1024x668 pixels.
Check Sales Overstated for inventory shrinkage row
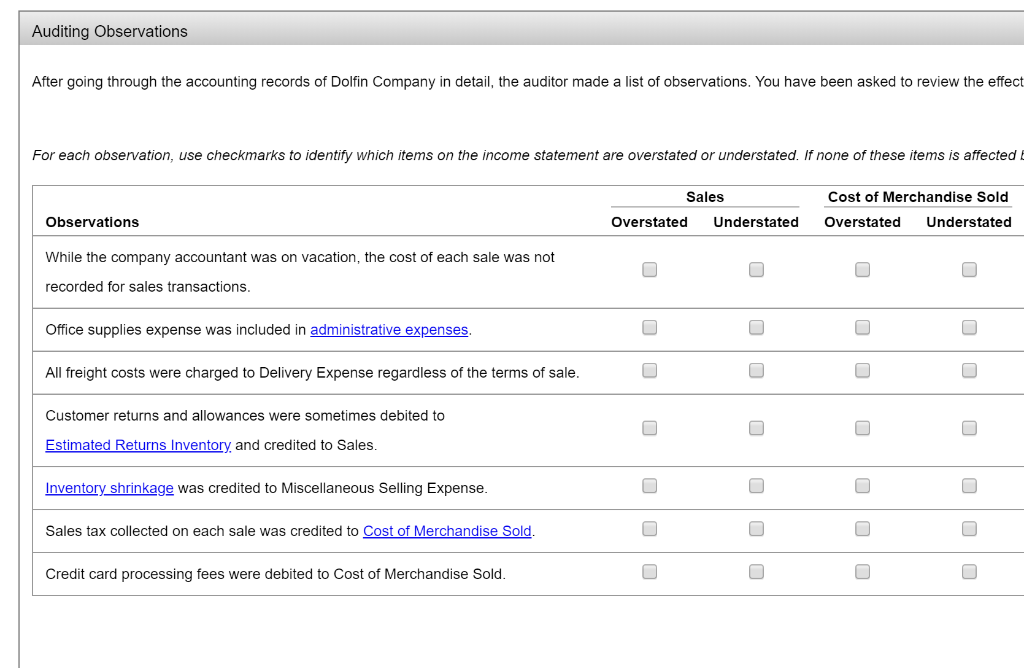[649, 486]
